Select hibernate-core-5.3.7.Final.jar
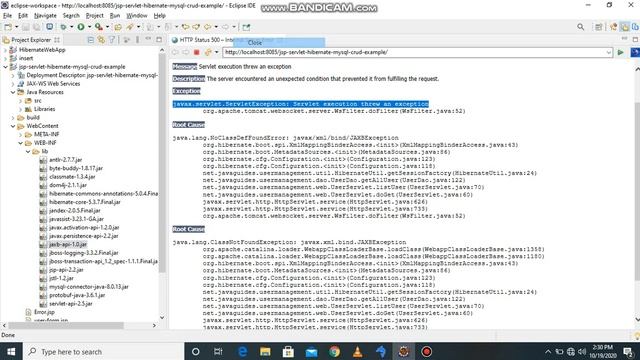 tap(84, 202)
